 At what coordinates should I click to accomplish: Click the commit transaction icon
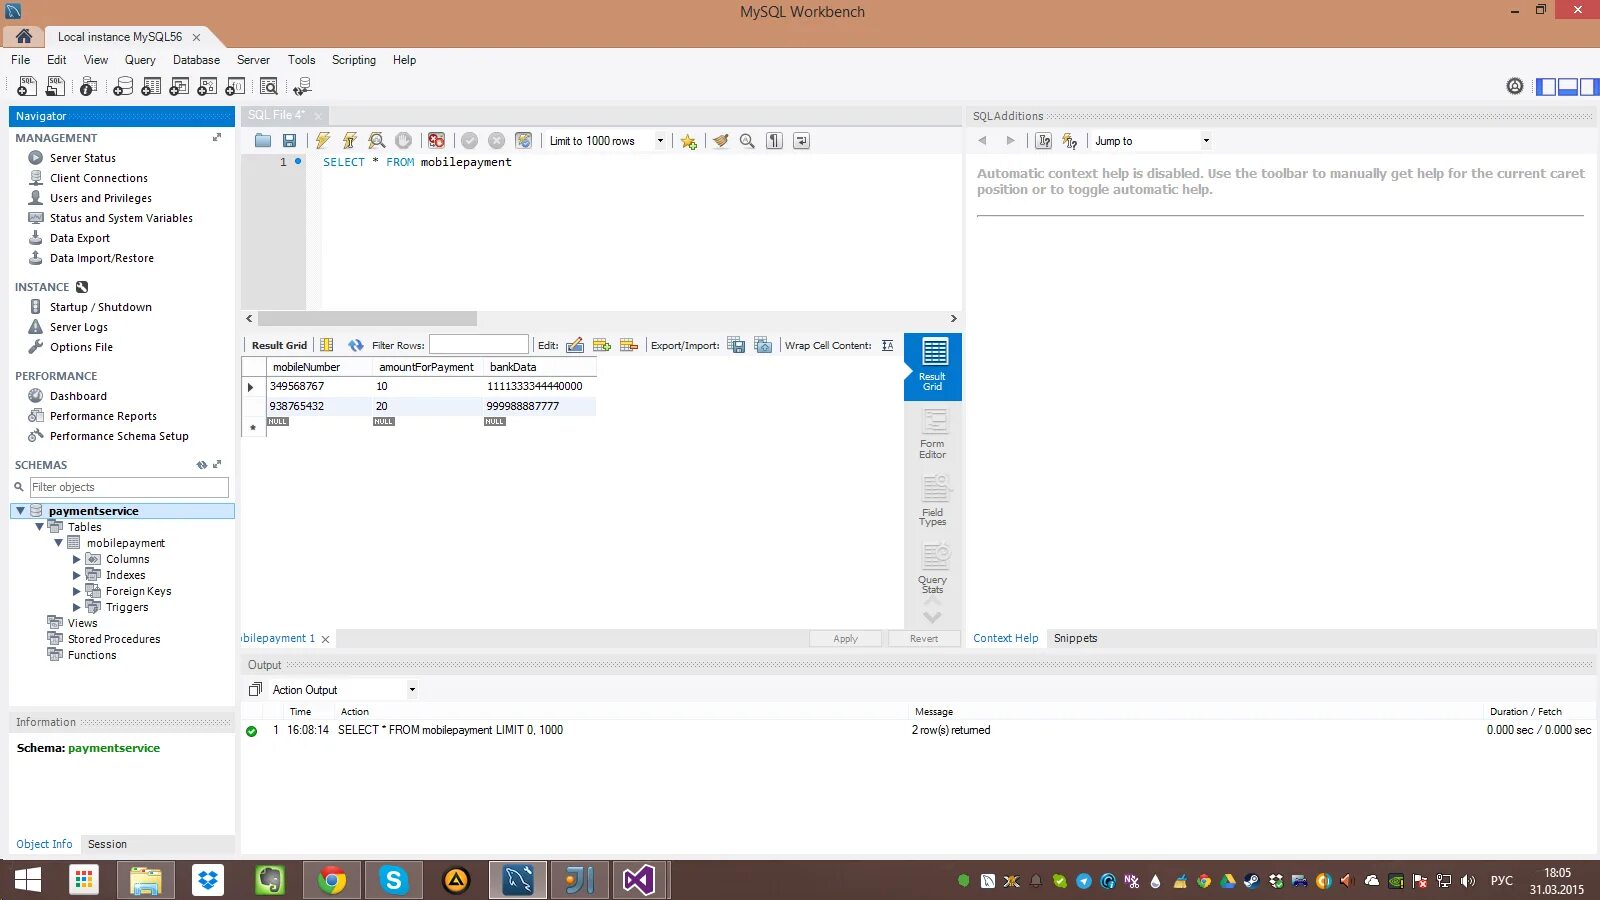(469, 141)
